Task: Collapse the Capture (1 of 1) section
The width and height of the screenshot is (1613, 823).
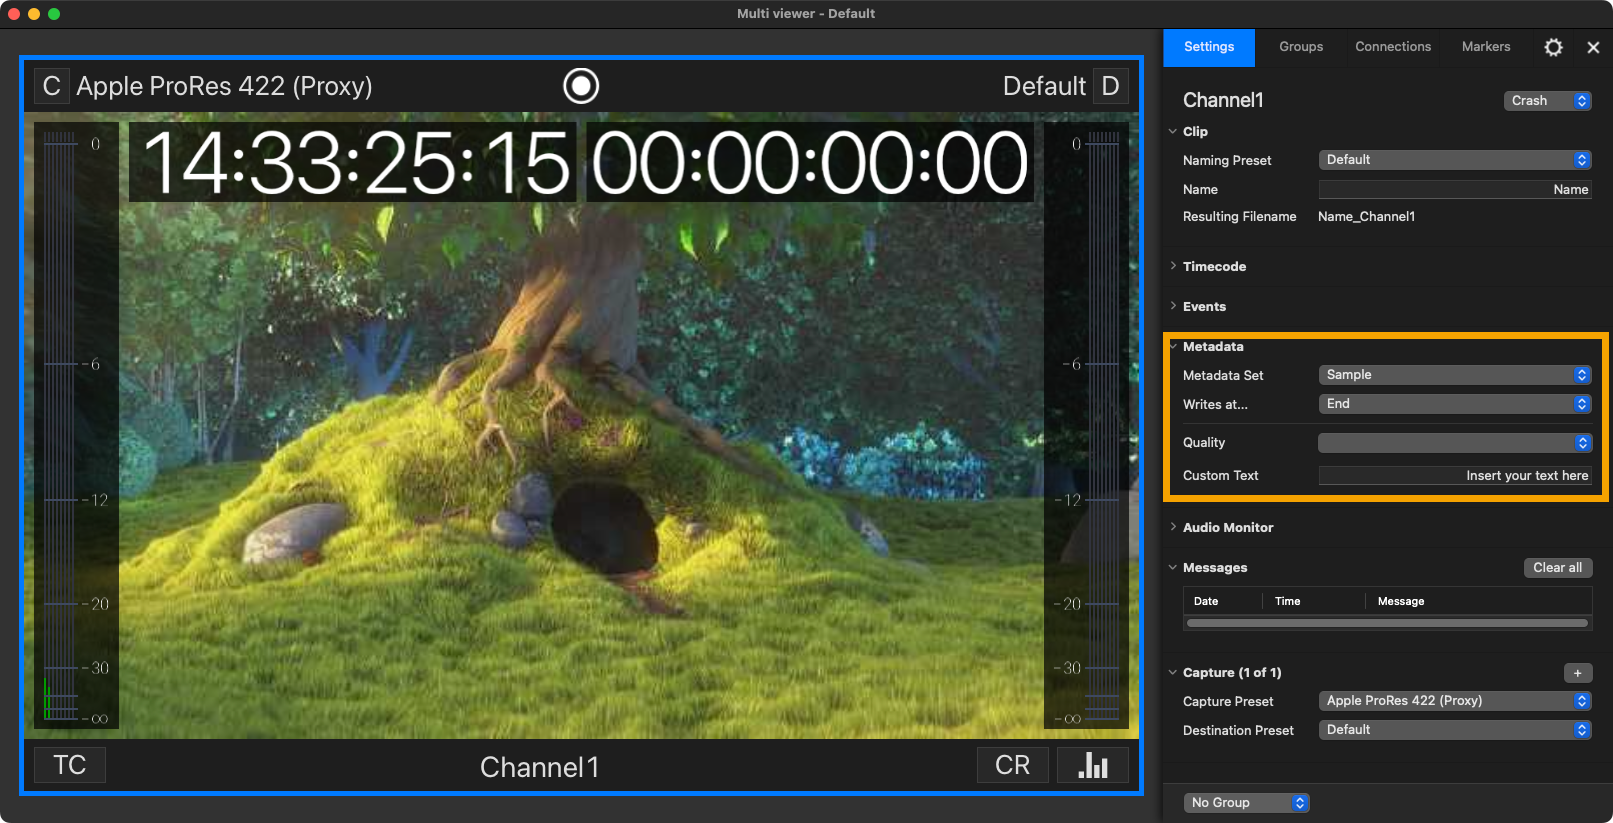Action: pyautogui.click(x=1173, y=672)
